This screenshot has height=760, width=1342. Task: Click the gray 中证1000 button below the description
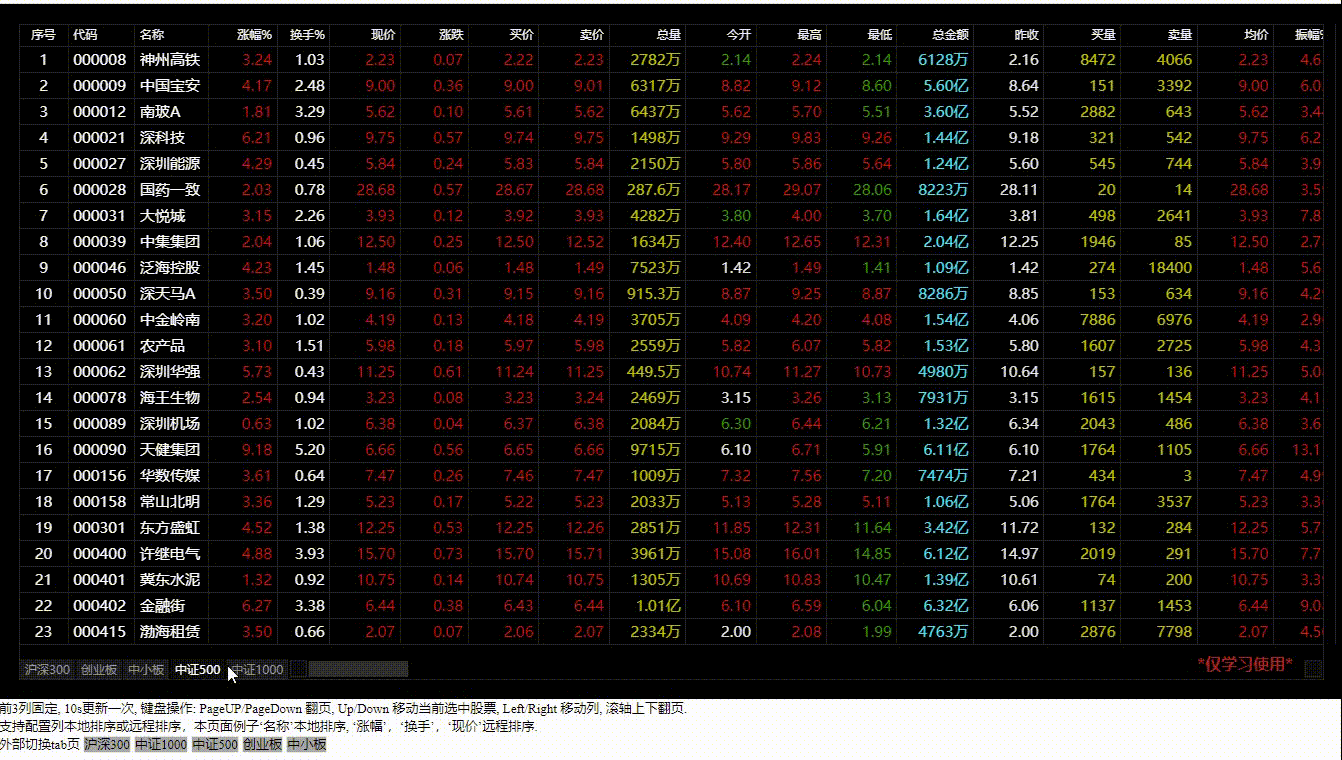coord(162,744)
